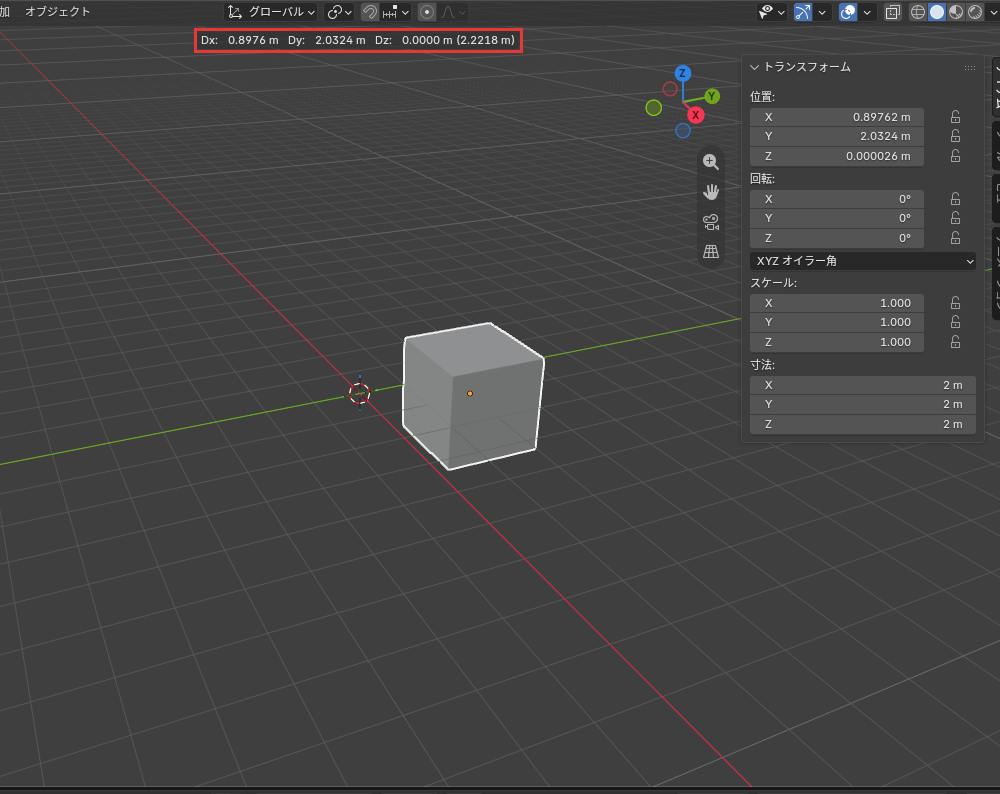The width and height of the screenshot is (1000, 794).
Task: Toggle proportional editing
Action: (427, 12)
